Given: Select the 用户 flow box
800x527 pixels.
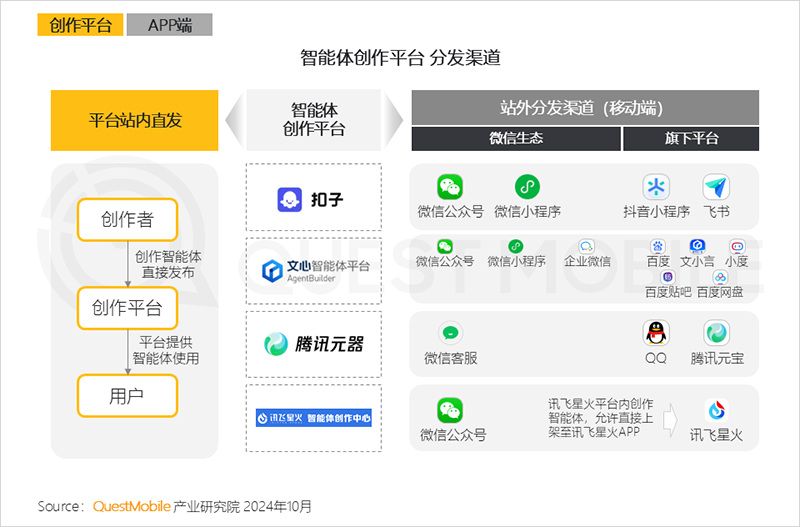Looking at the screenshot, I should [x=126, y=395].
